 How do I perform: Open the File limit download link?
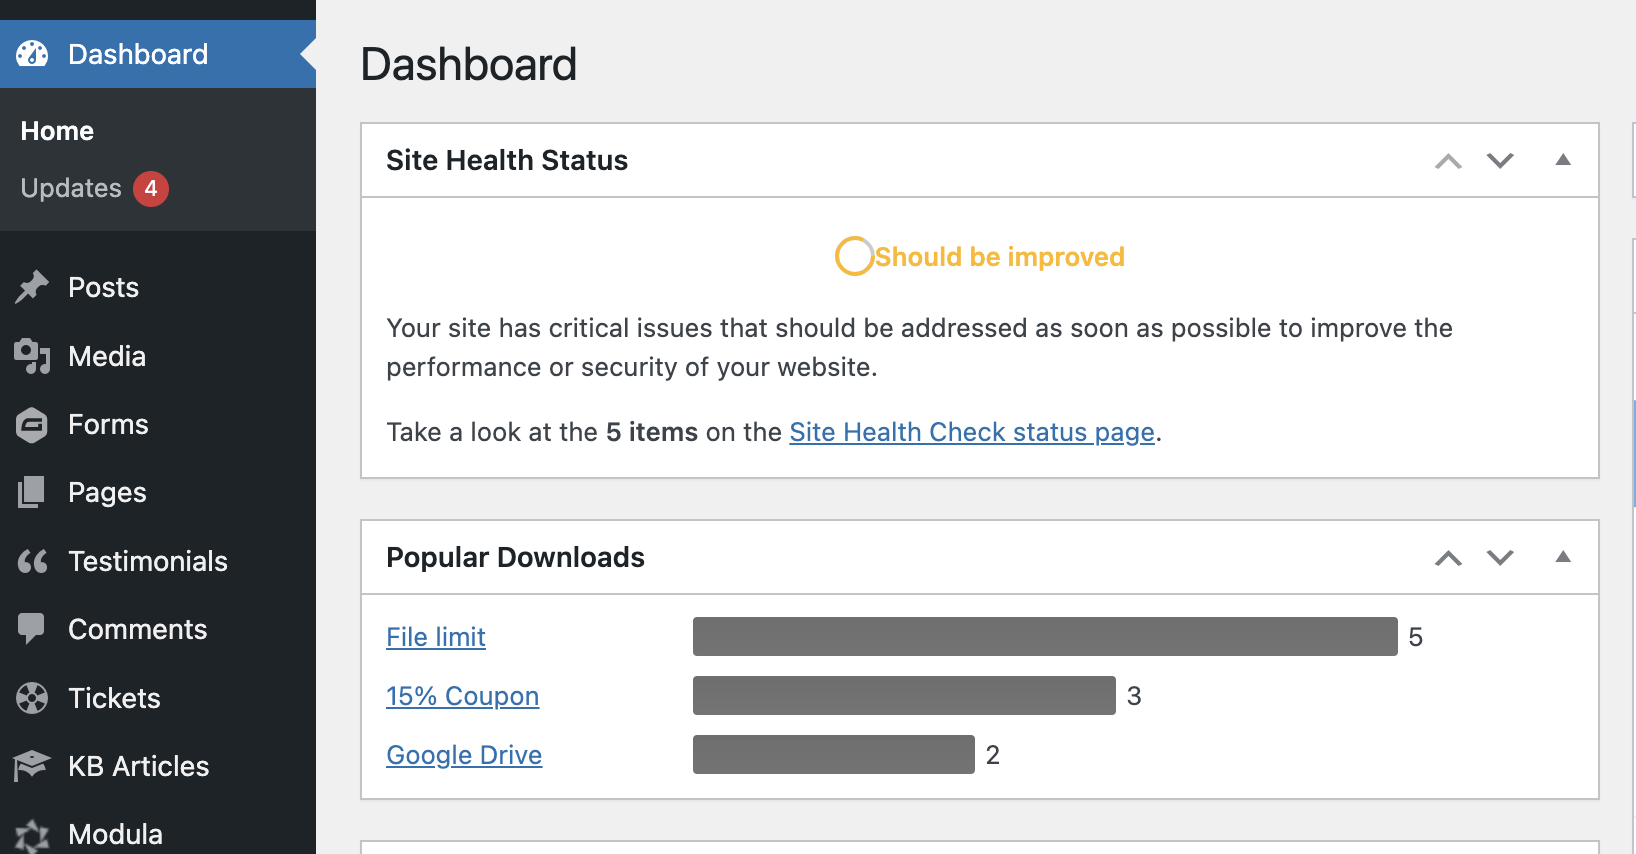[436, 637]
